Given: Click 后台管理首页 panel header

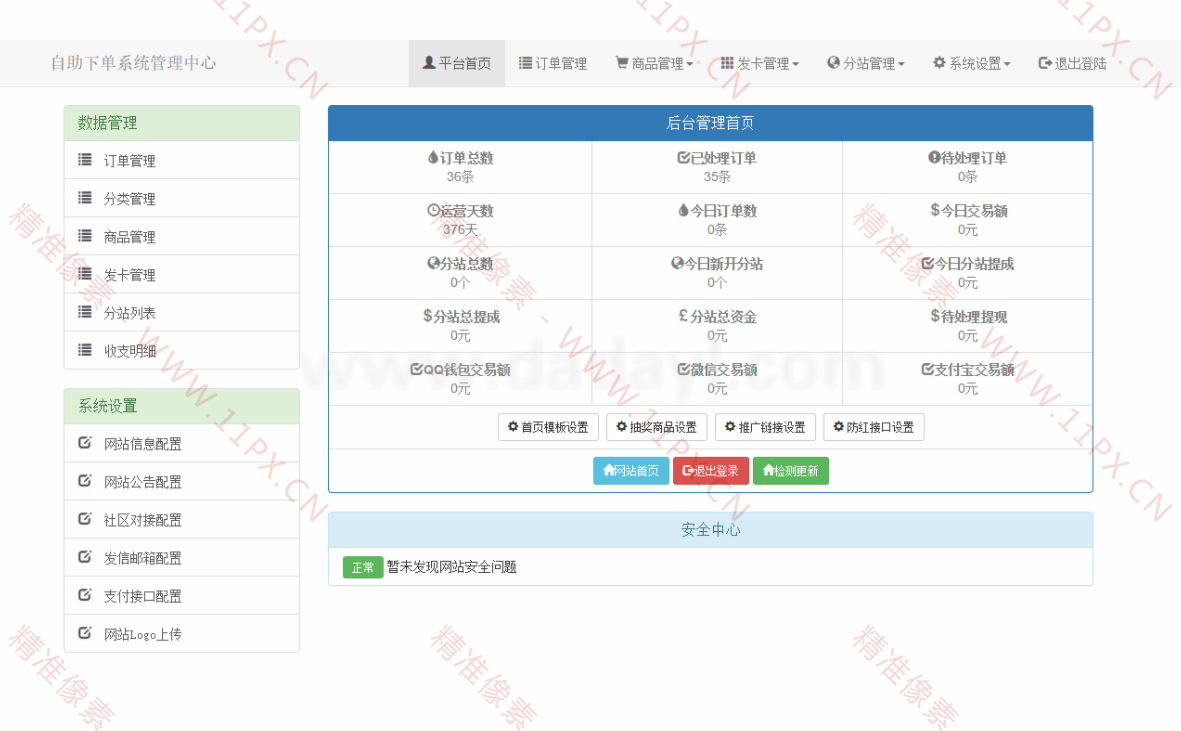Looking at the screenshot, I should coord(710,123).
